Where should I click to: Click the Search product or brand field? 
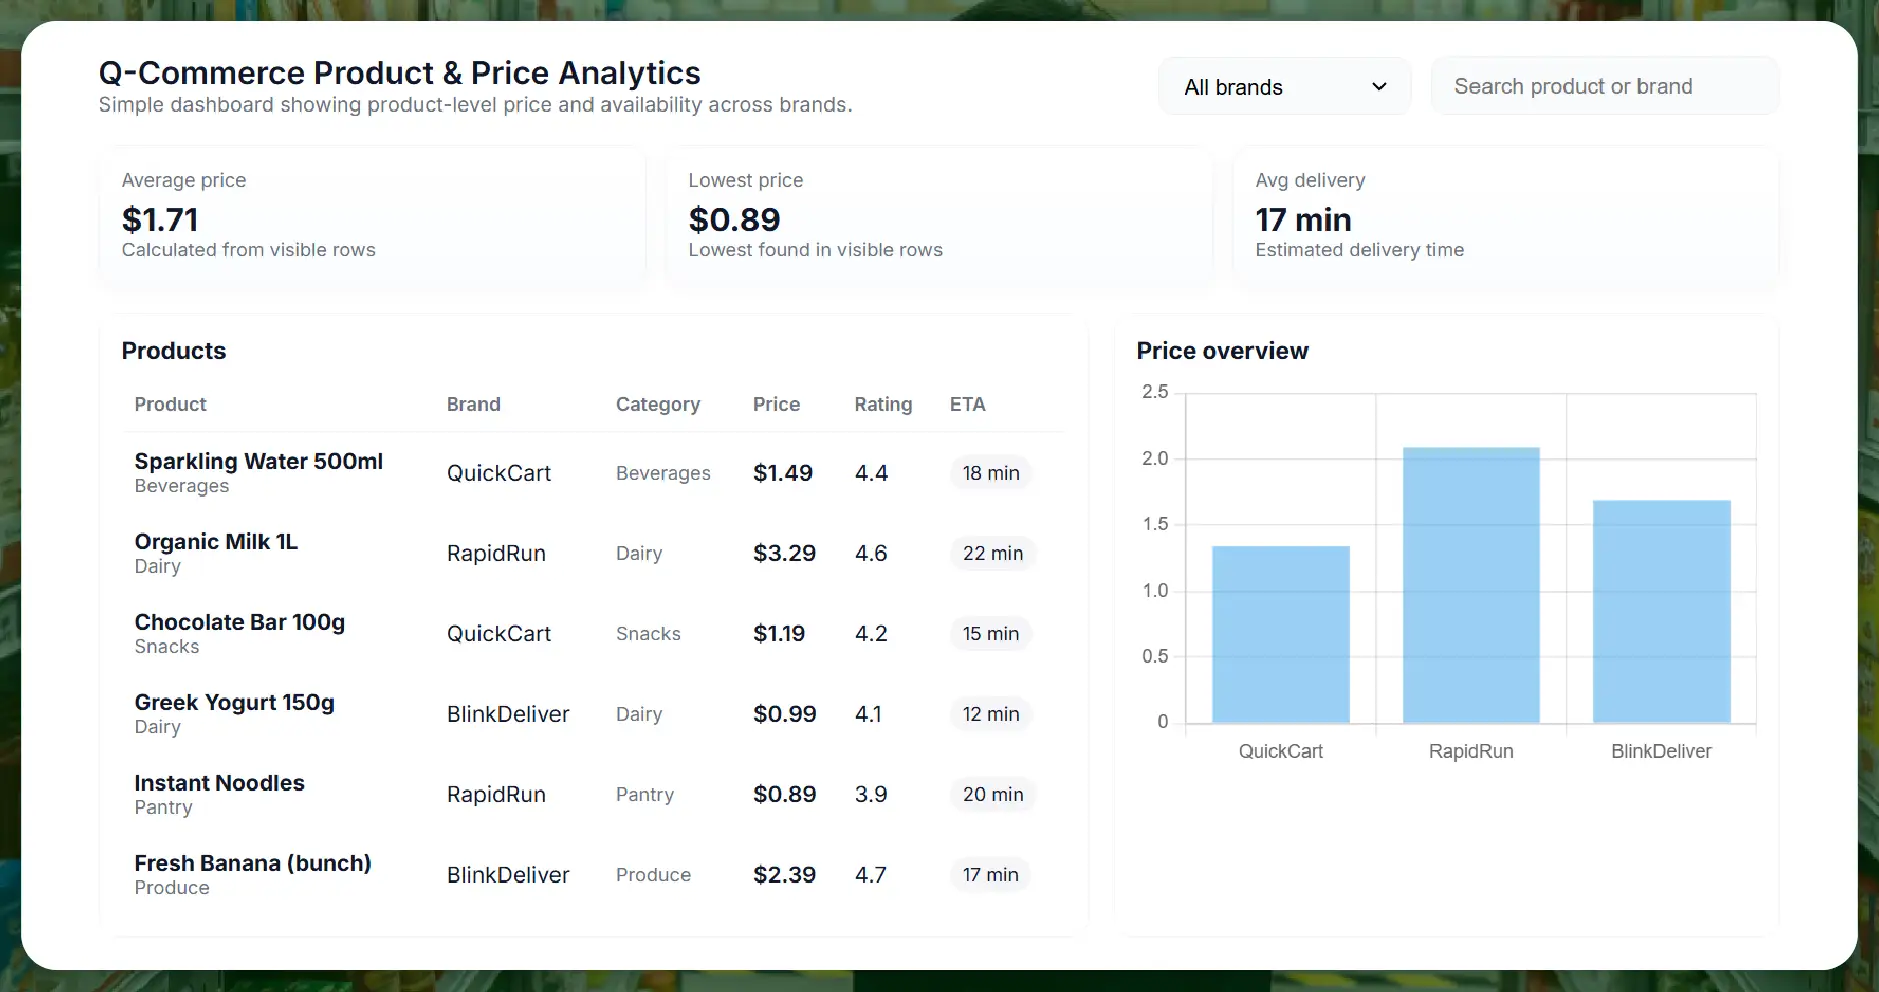(1603, 86)
